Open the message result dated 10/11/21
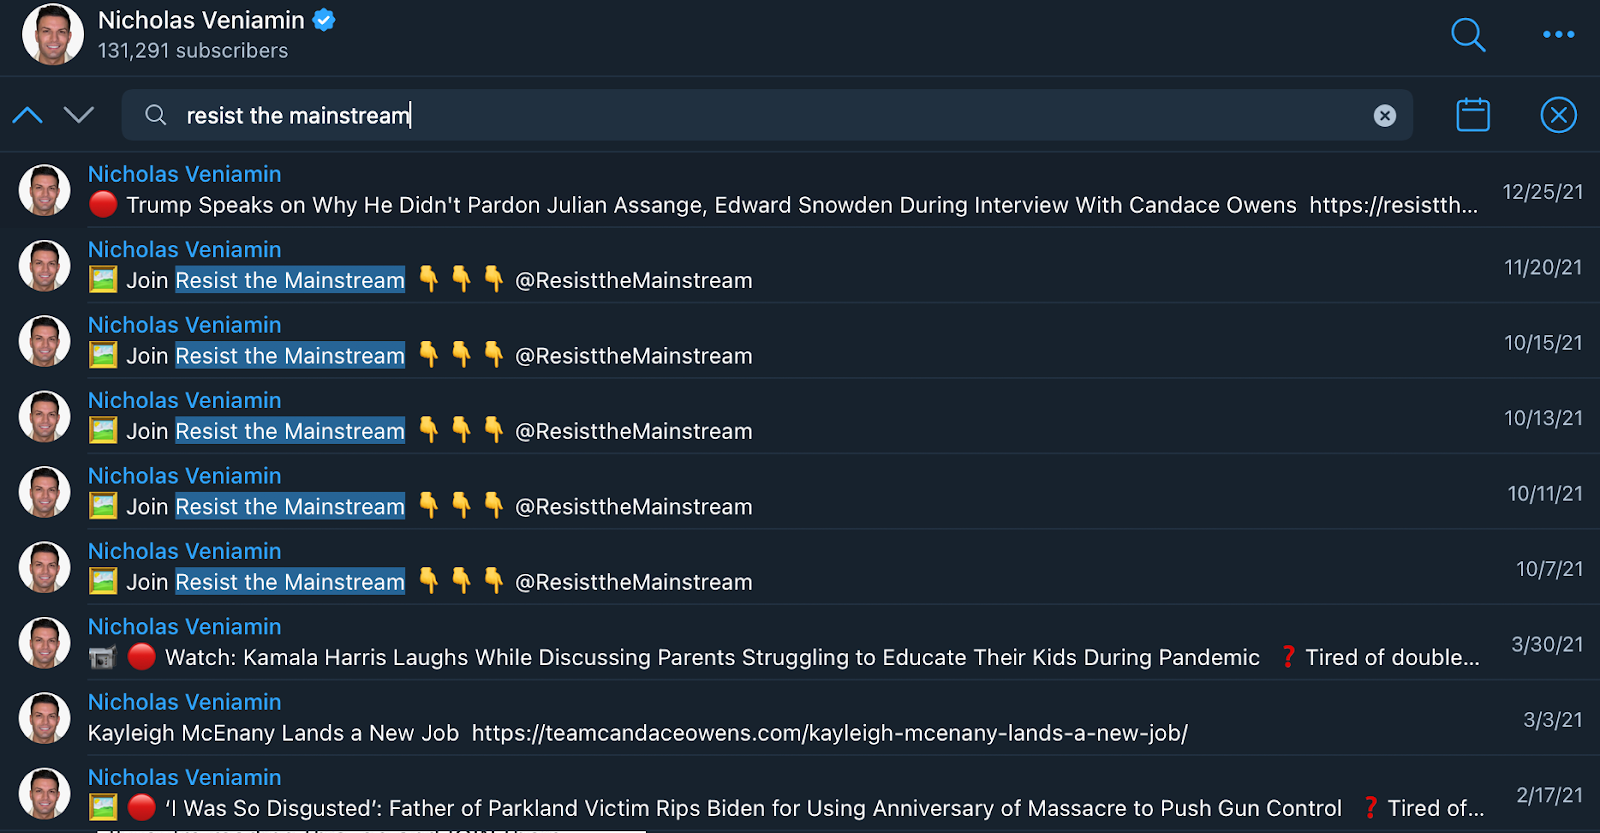 tap(780, 493)
